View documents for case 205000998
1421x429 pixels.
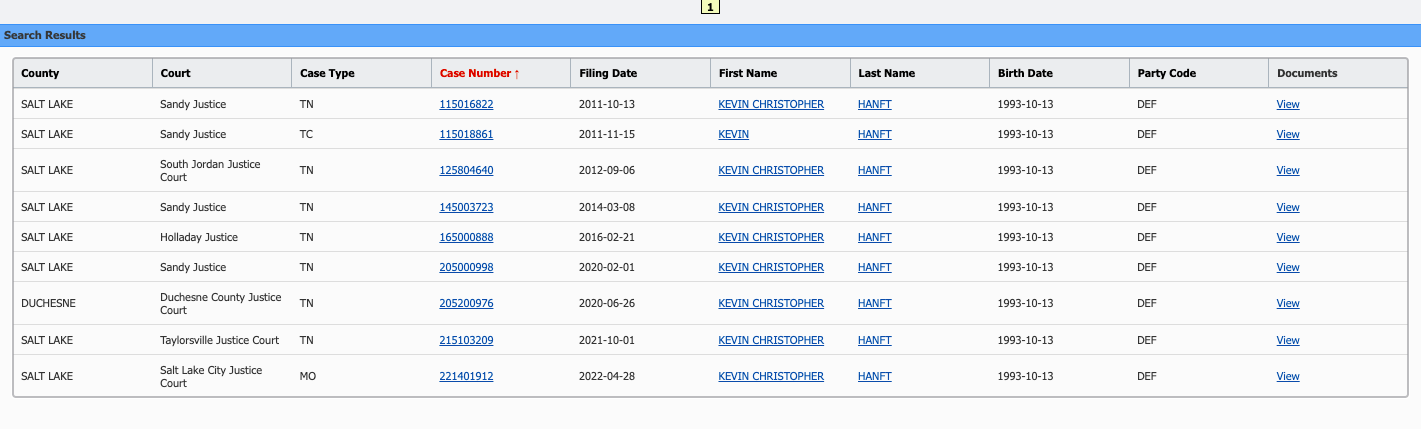coord(1288,267)
